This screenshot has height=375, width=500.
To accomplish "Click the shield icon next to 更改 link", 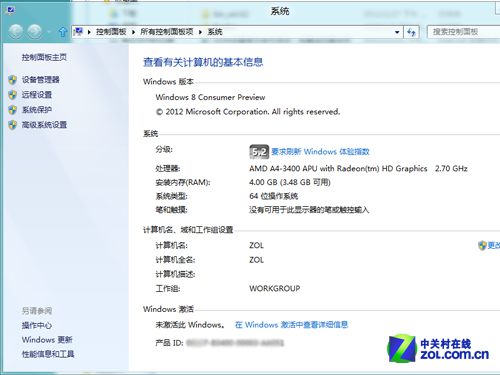I will tap(482, 246).
